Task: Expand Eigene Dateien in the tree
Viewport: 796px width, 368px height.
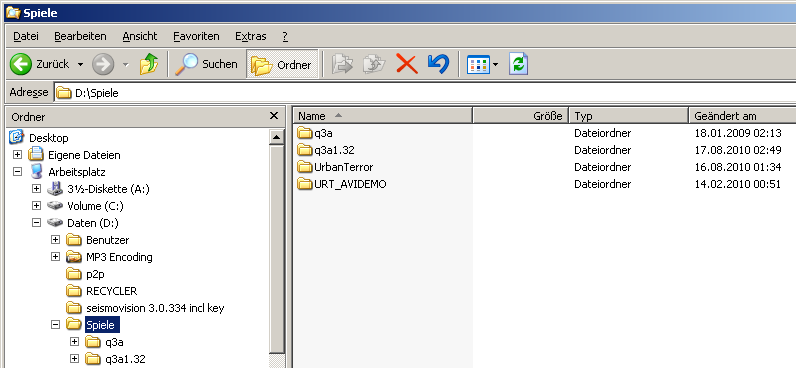Action: tap(18, 155)
